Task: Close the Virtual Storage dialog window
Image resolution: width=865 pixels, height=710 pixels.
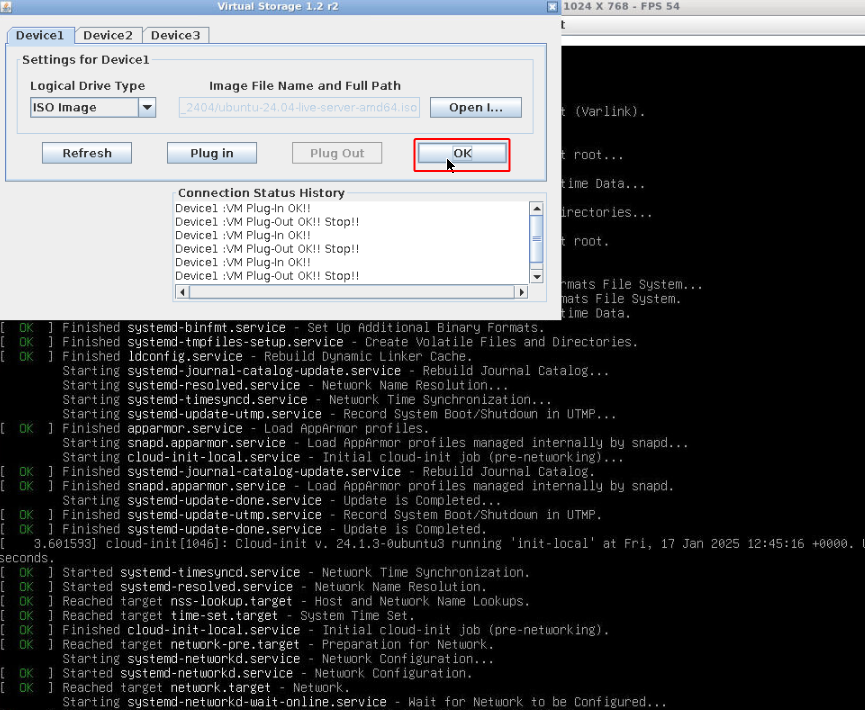Action: tap(553, 6)
